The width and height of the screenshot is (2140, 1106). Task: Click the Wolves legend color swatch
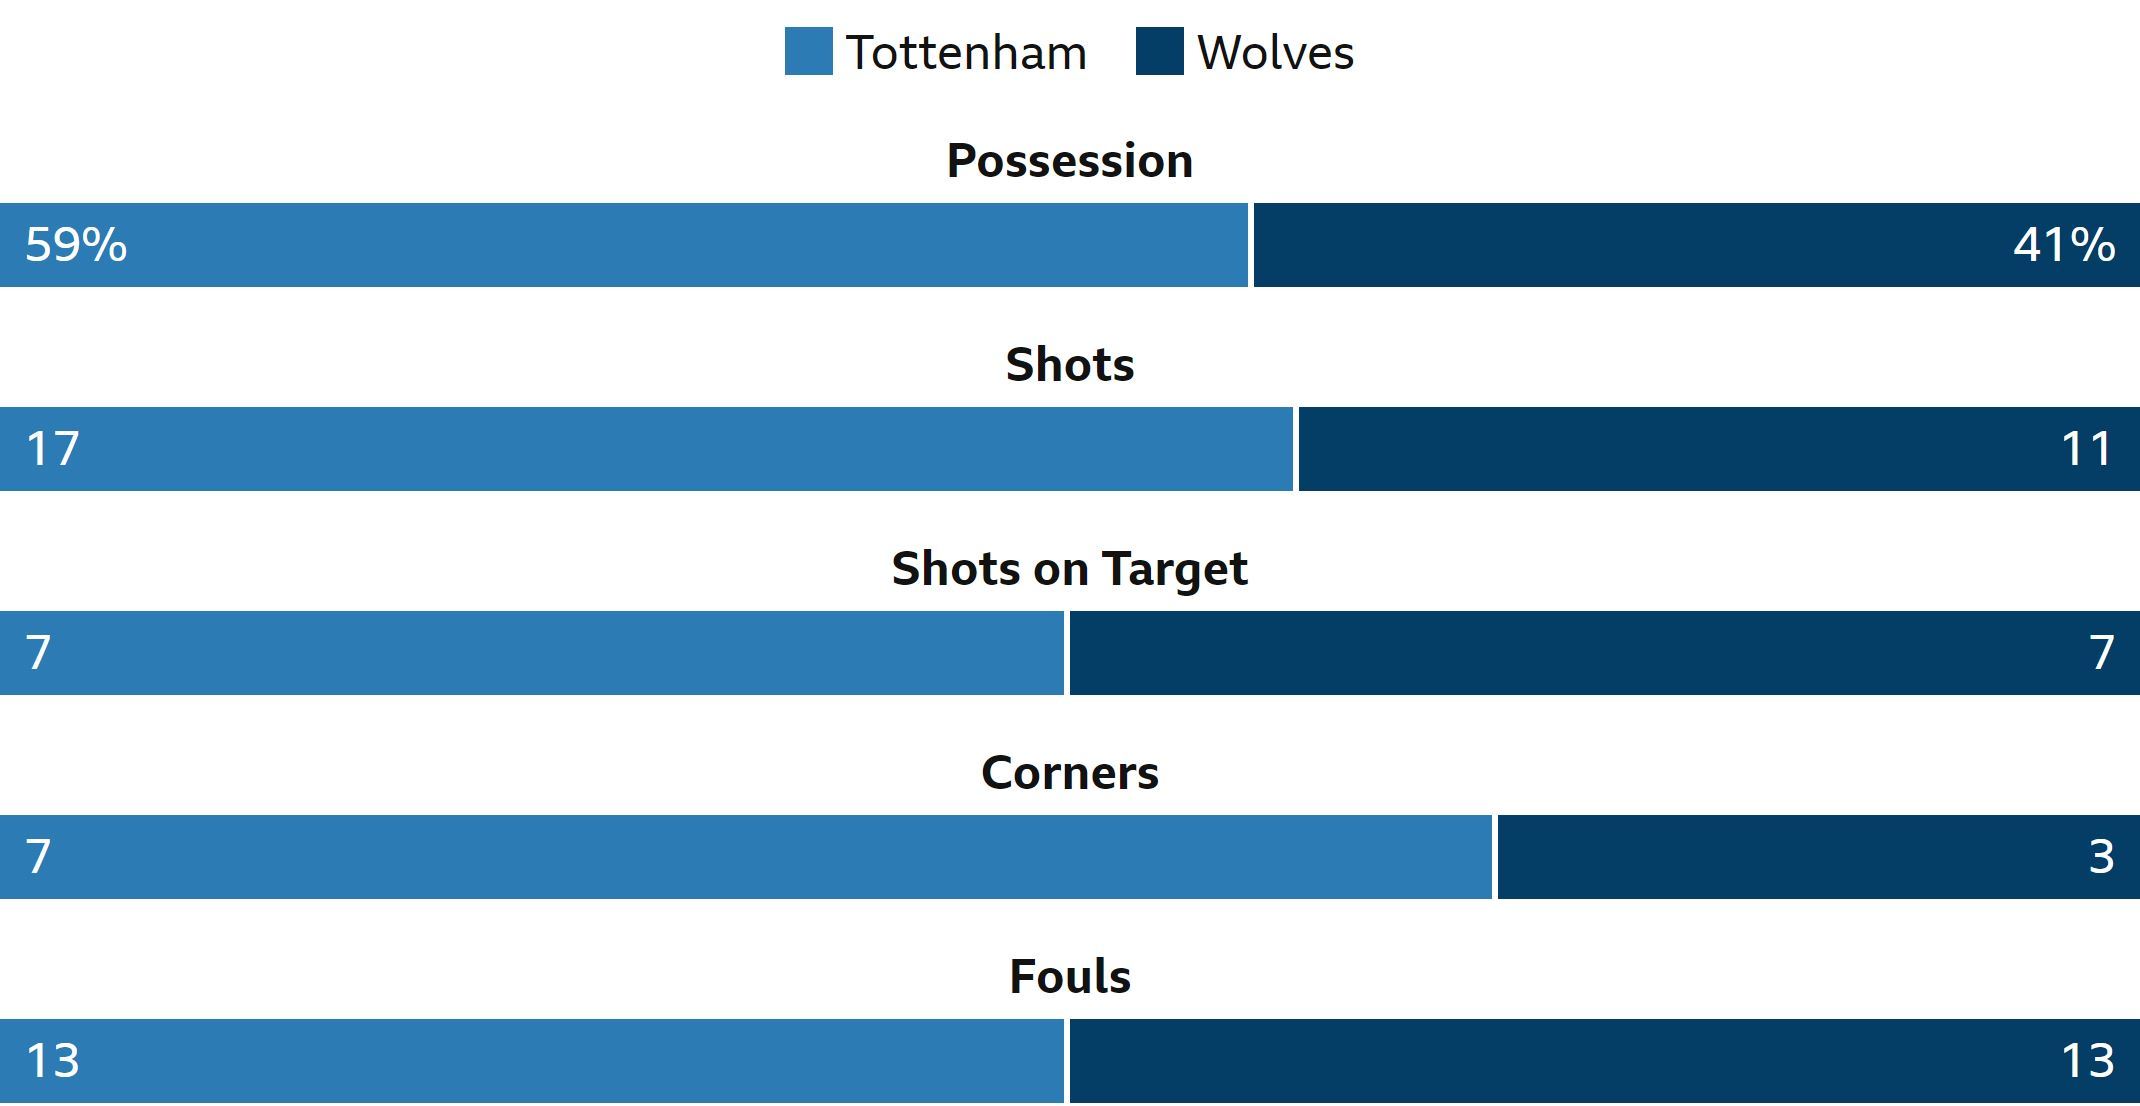click(x=1159, y=51)
